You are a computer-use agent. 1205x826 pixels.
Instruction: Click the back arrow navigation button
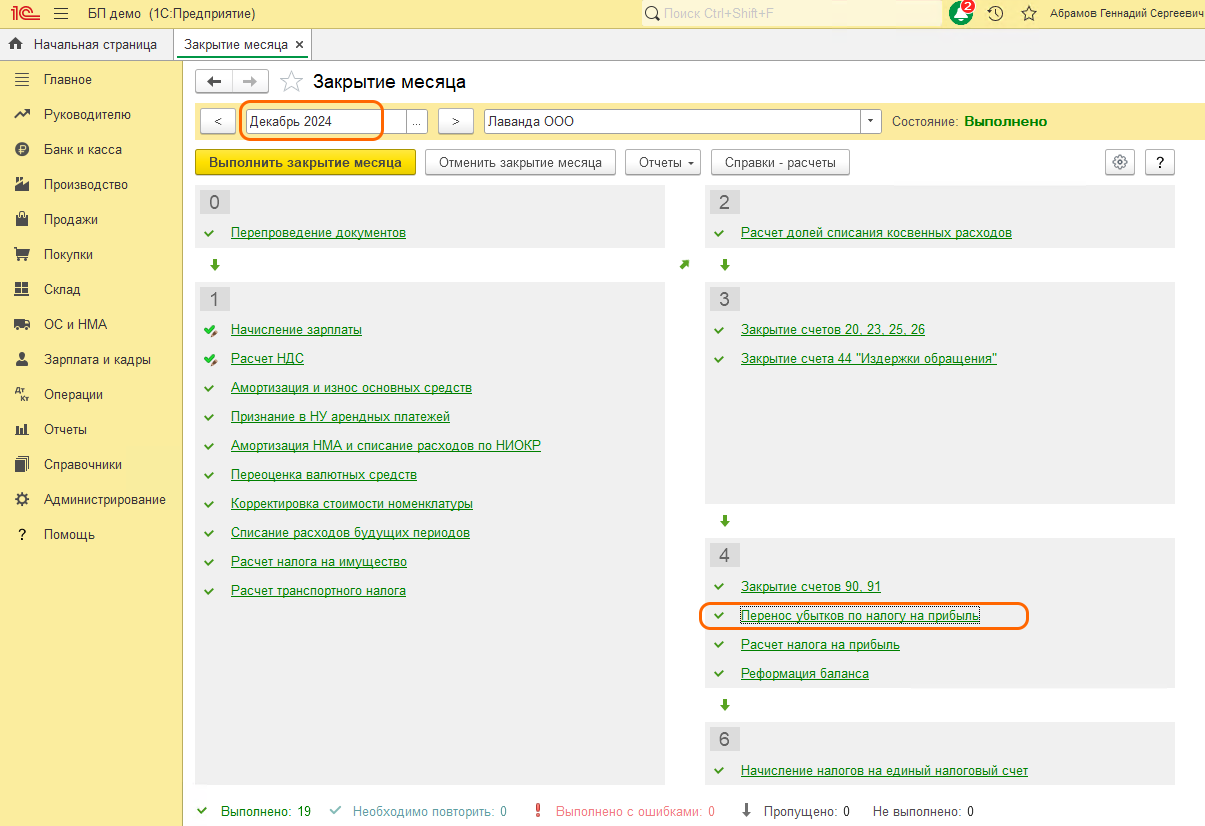pos(214,82)
